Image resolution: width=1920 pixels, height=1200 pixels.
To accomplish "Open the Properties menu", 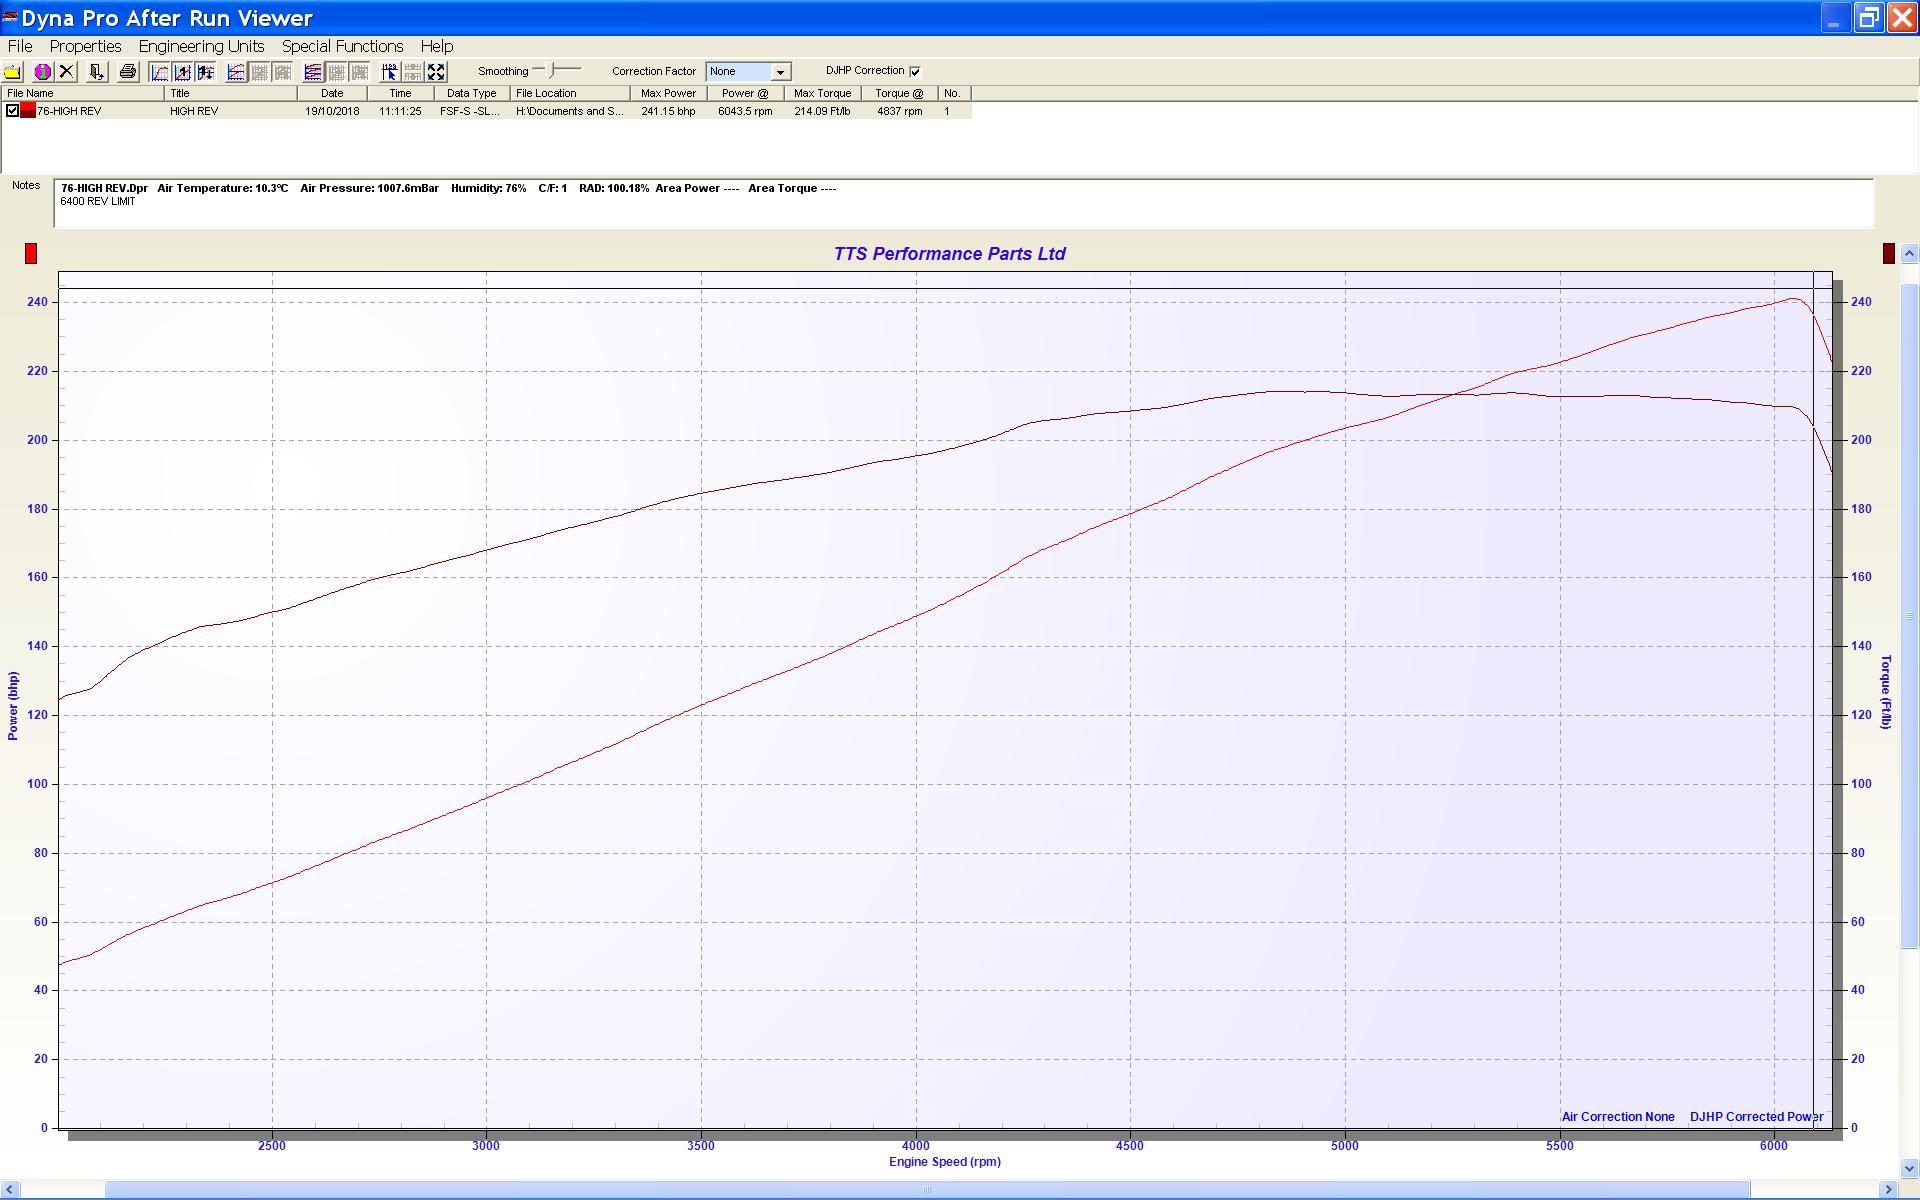I will click(x=85, y=46).
